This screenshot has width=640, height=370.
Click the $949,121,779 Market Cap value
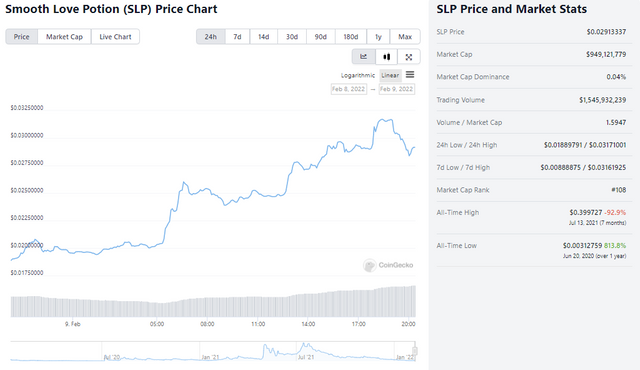click(606, 54)
